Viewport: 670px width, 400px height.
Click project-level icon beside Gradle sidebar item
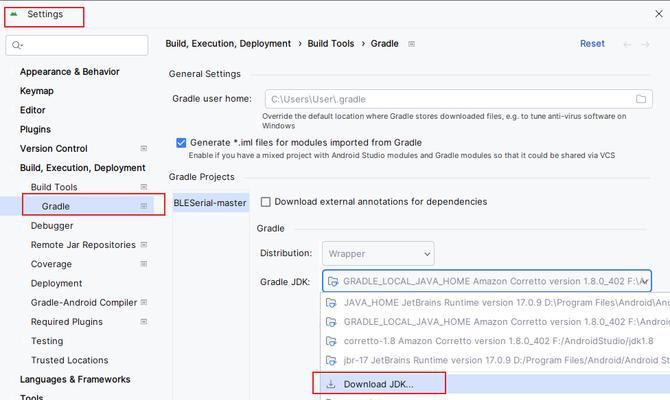point(144,206)
